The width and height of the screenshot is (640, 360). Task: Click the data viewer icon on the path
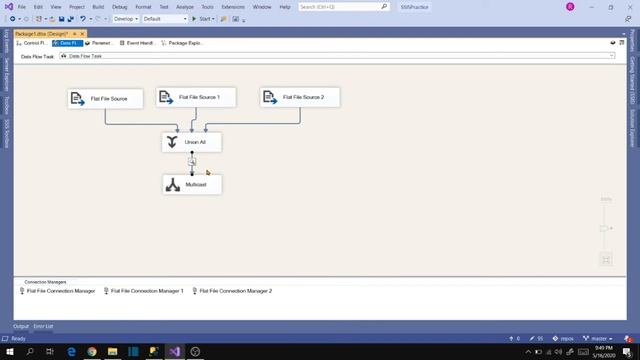point(192,162)
